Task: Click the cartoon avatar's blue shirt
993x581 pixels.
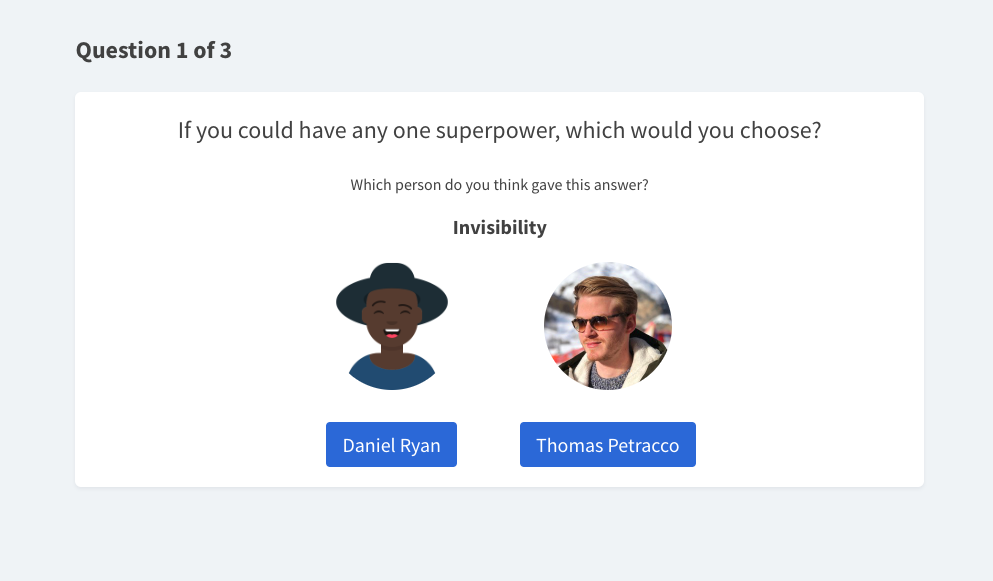Action: pos(392,374)
